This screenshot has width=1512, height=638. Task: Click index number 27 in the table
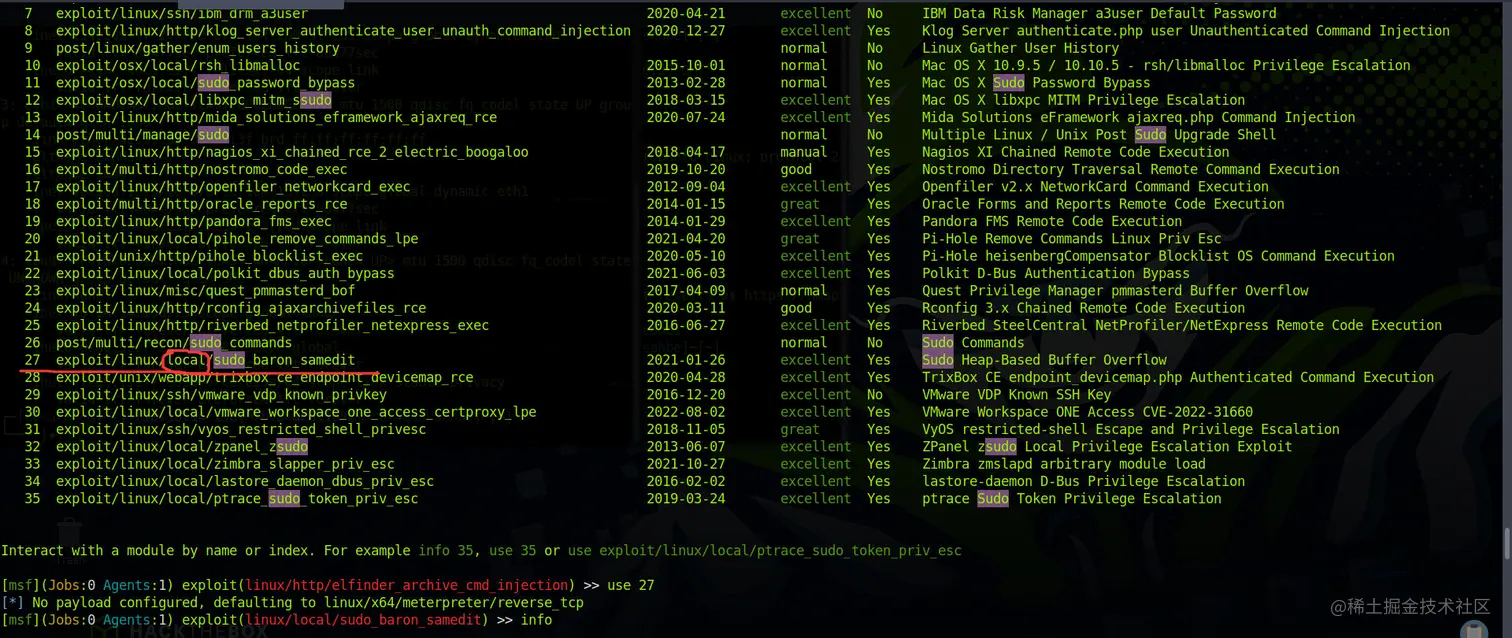click(x=32, y=360)
